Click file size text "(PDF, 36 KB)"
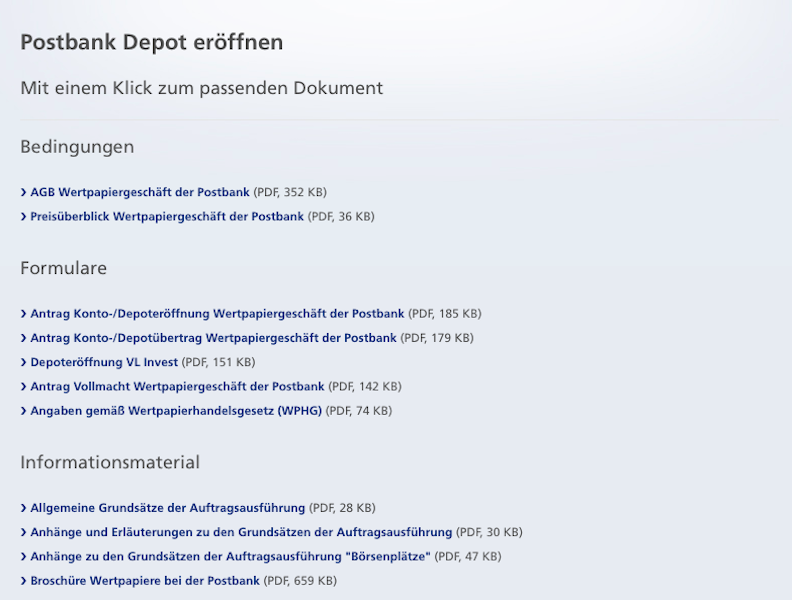792x600 pixels. pyautogui.click(x=341, y=217)
